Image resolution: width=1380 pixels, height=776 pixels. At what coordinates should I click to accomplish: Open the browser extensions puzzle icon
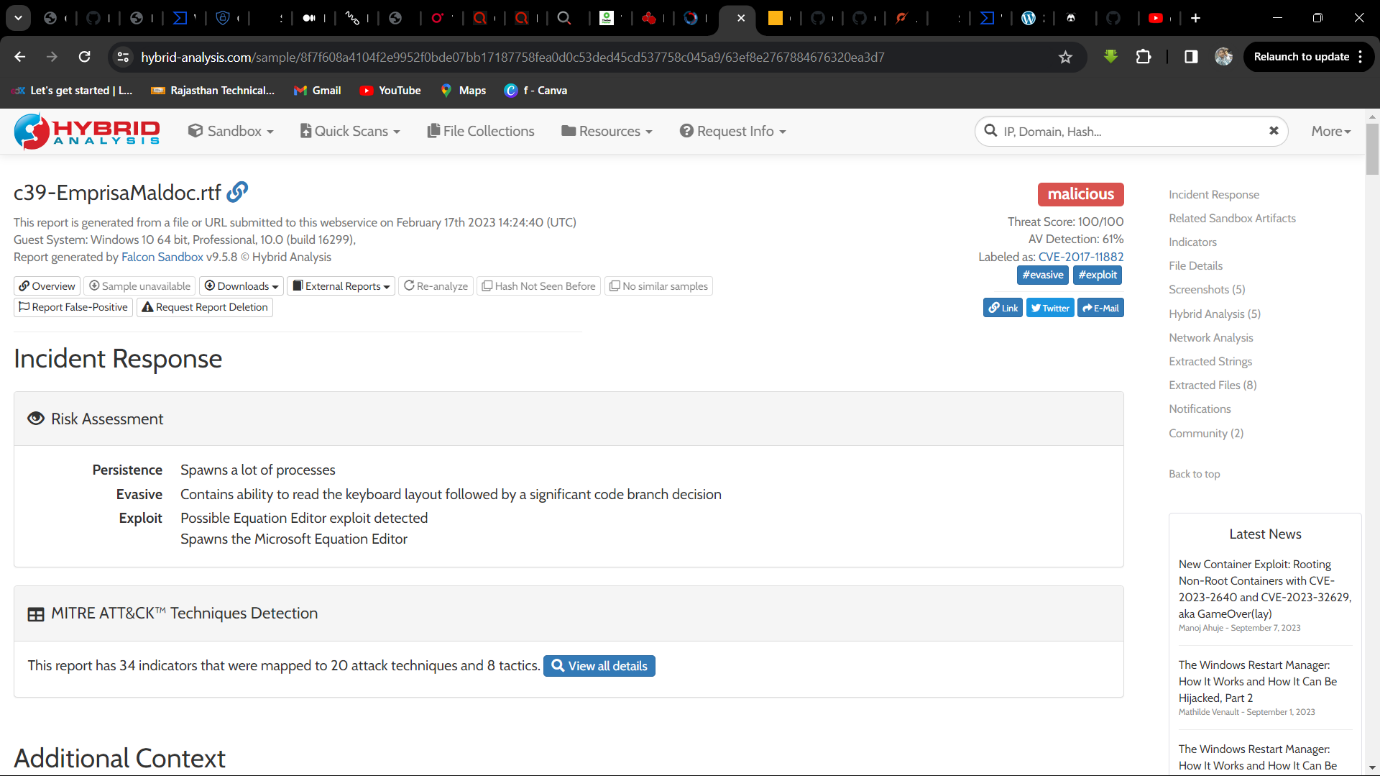coord(1143,57)
